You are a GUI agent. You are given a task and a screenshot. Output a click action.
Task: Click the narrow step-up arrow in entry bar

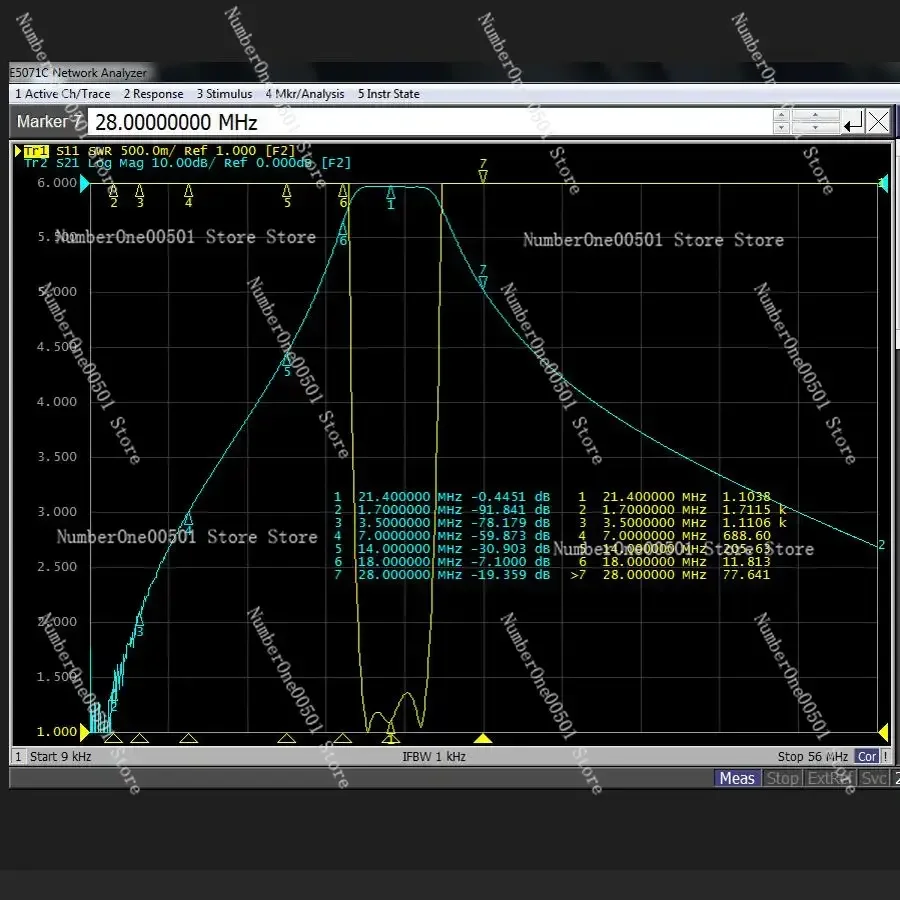coord(781,115)
